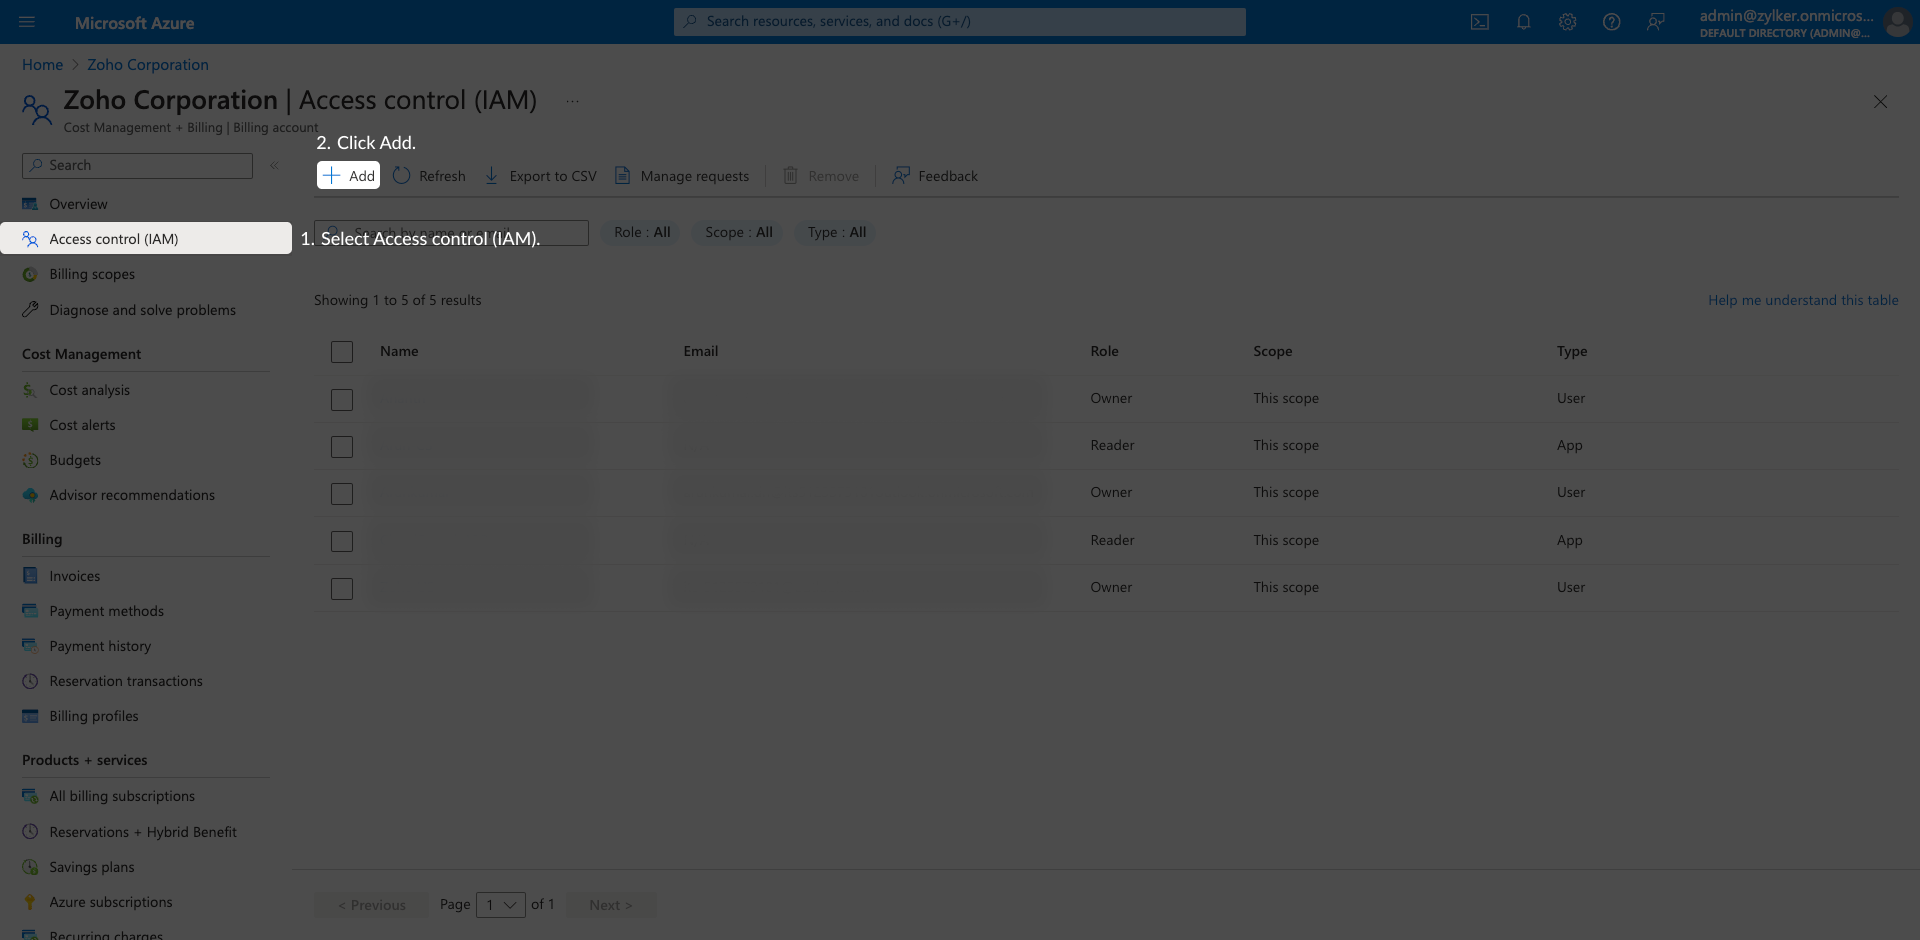Image resolution: width=1920 pixels, height=940 pixels.
Task: Go to the Previous page
Action: 371,905
